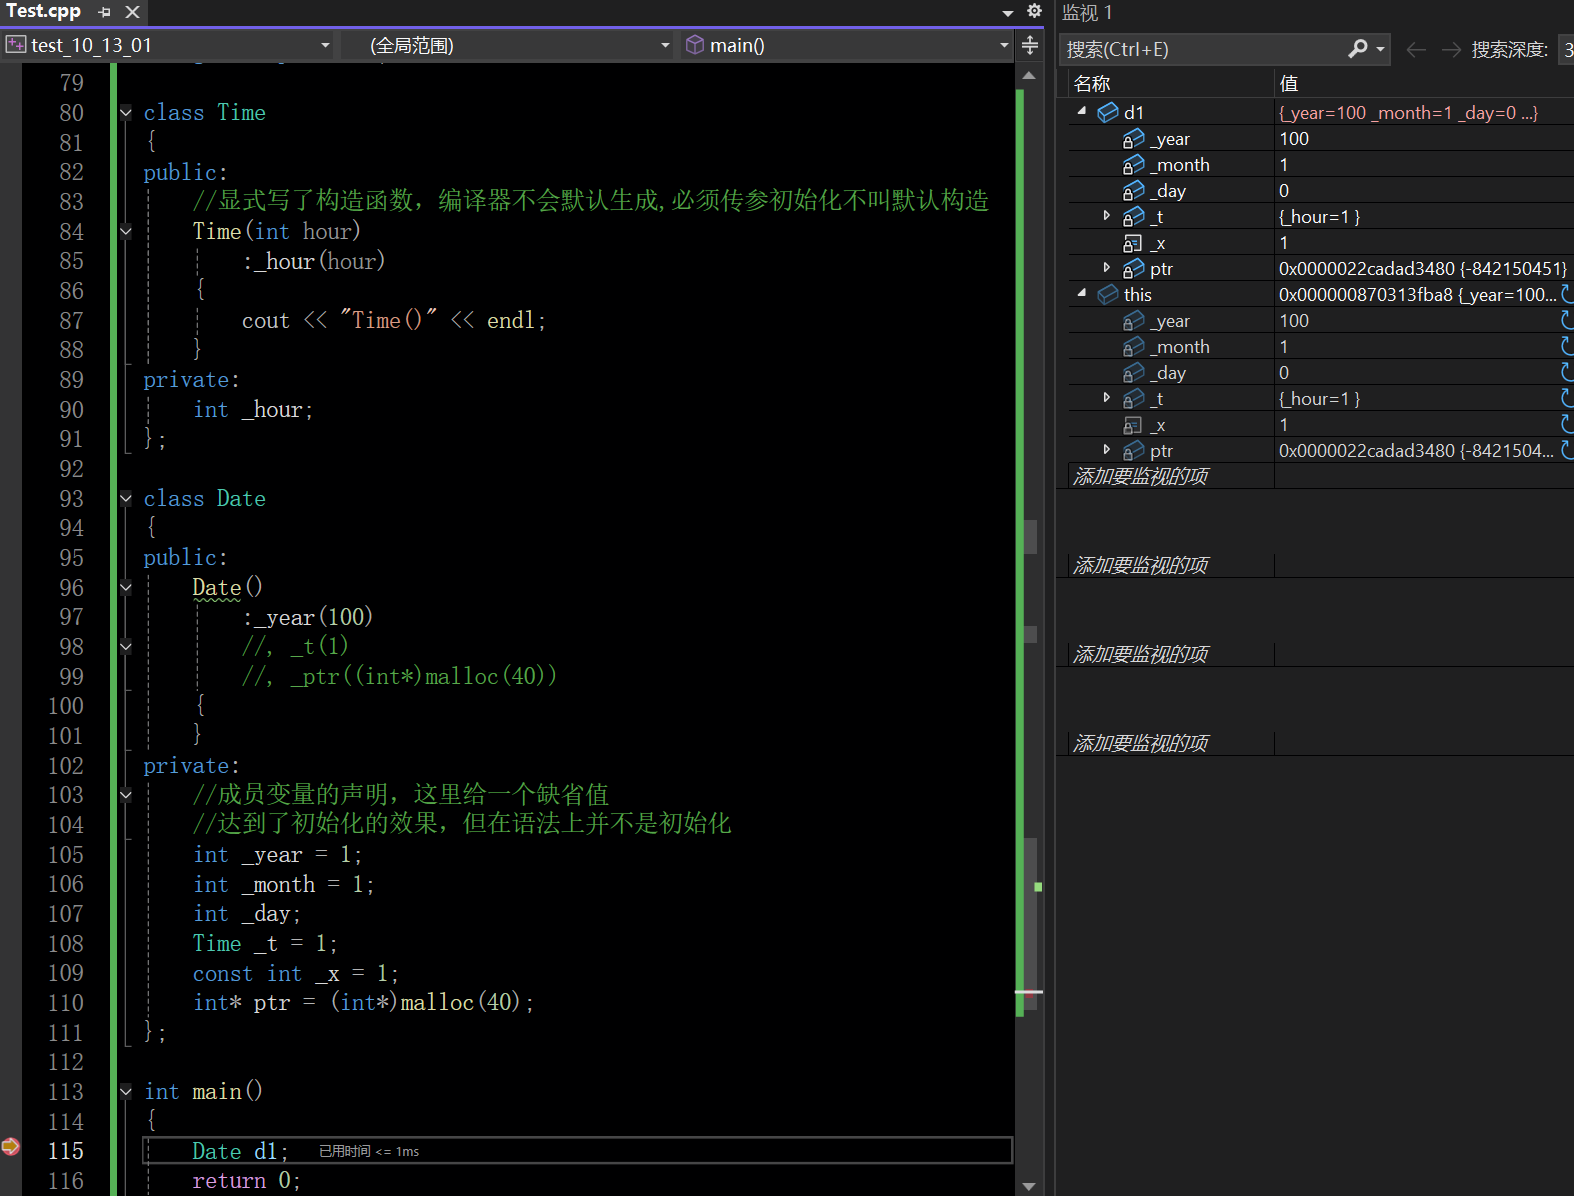Screen dimensions: 1574x1196
Task: Click the breakpoint marker on line 115
Action: (11, 1146)
